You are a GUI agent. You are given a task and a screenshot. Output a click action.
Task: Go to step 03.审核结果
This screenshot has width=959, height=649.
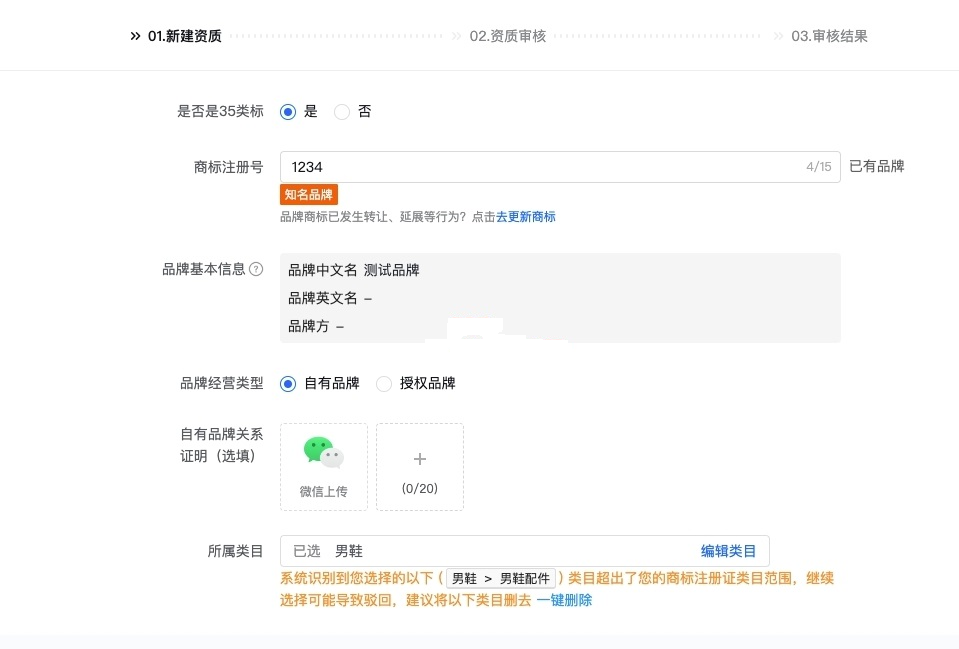click(x=829, y=36)
